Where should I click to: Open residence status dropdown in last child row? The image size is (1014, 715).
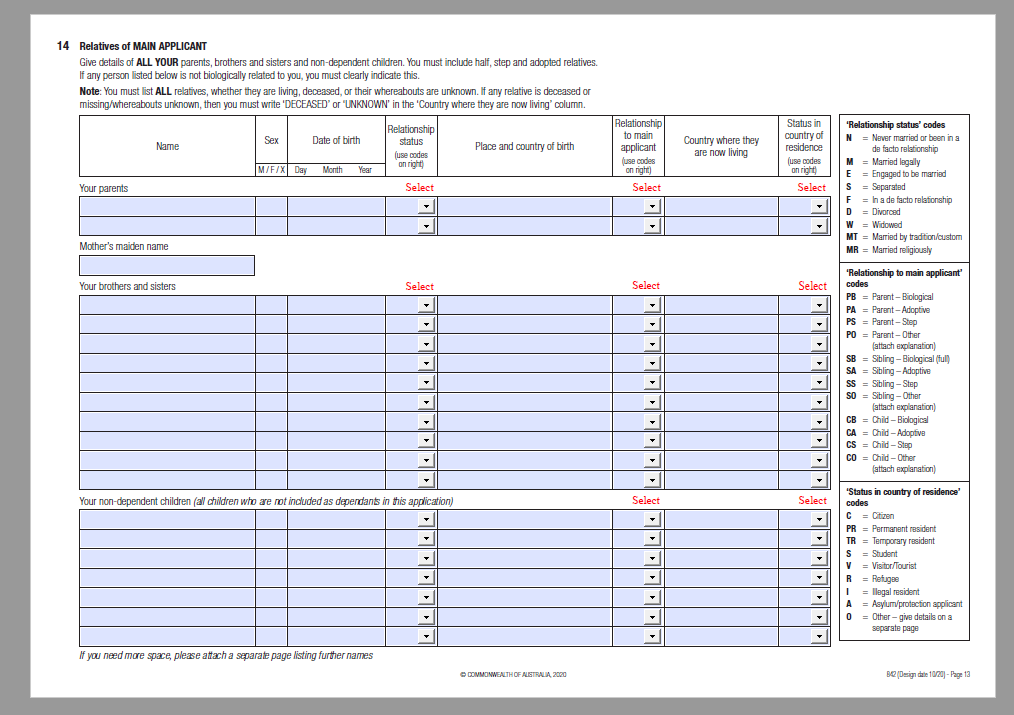coord(819,636)
